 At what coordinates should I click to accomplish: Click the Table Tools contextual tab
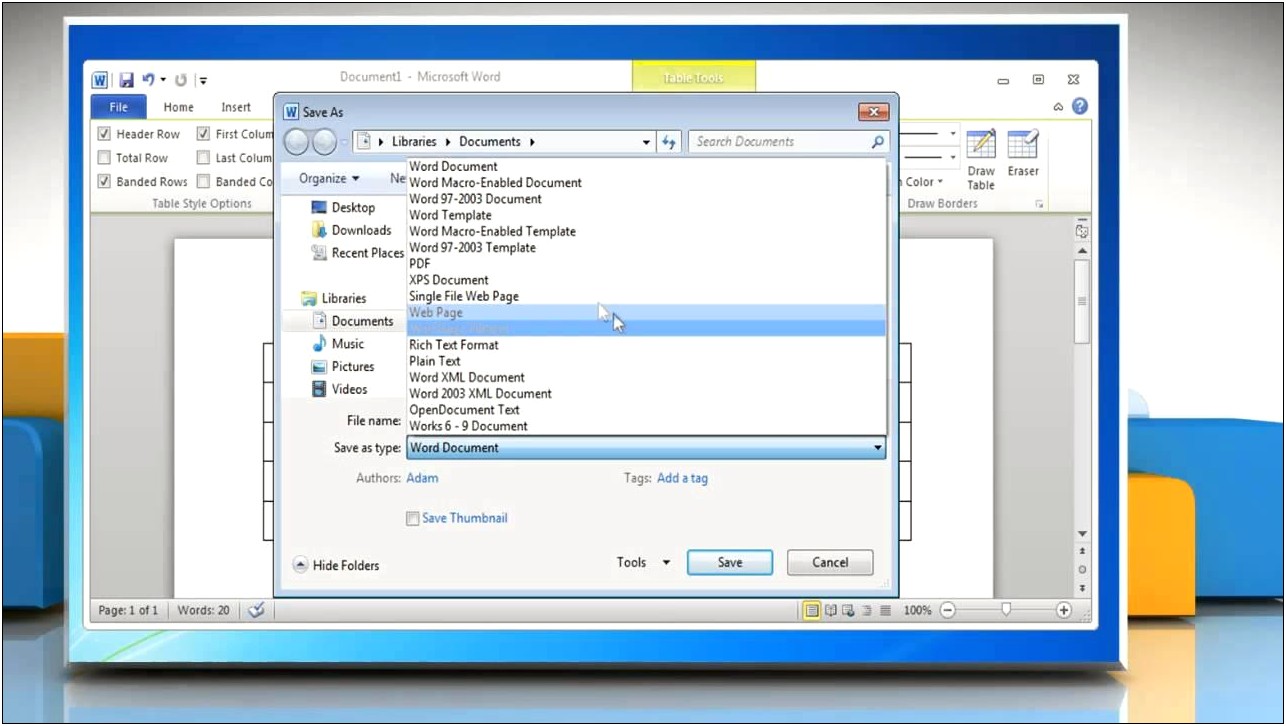[x=694, y=78]
